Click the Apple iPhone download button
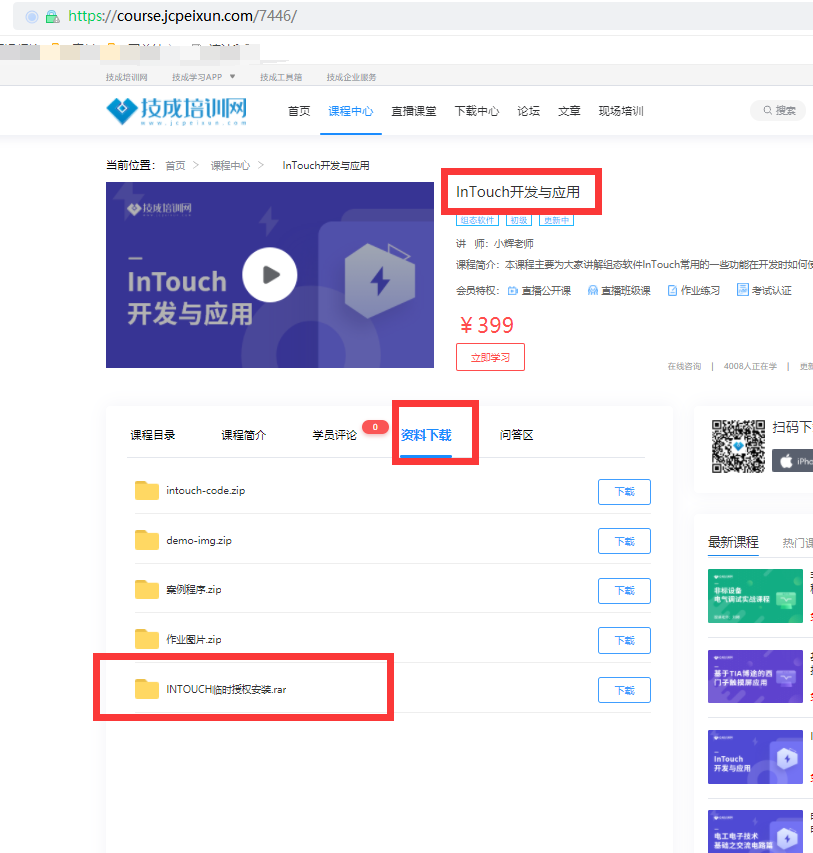Image resolution: width=813 pixels, height=853 pixels. click(792, 461)
